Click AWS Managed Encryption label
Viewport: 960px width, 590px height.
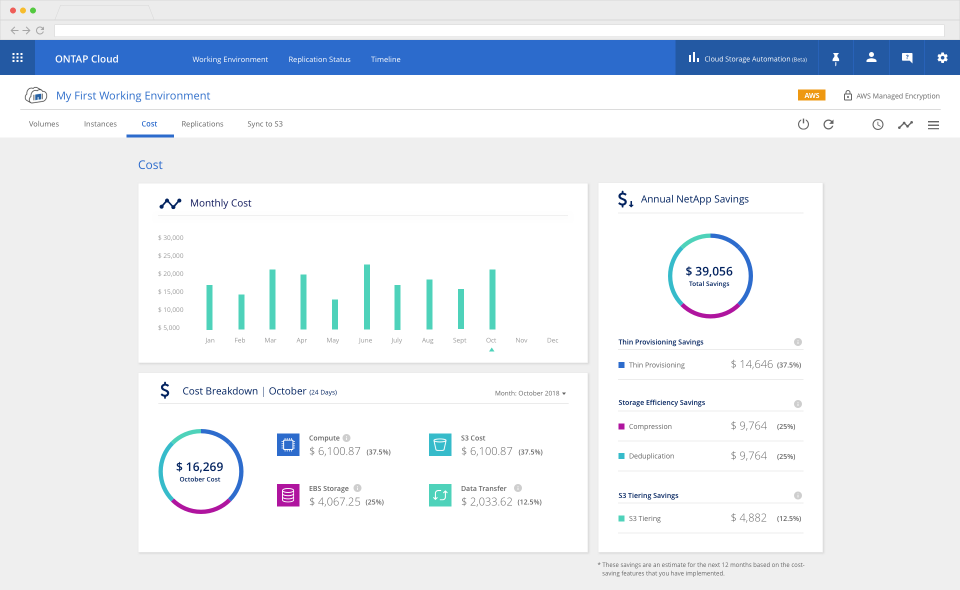click(x=898, y=96)
